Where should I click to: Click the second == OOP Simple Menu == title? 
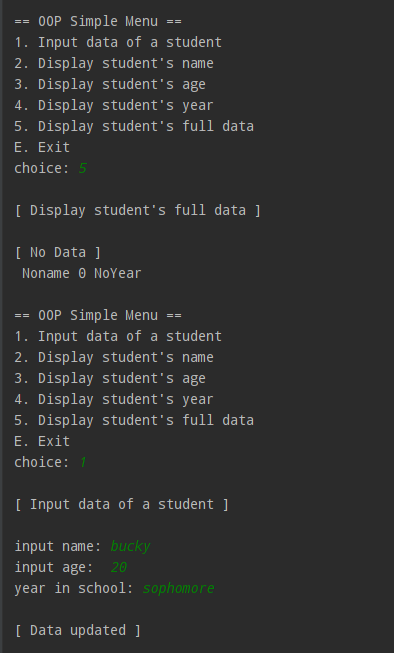tap(98, 315)
